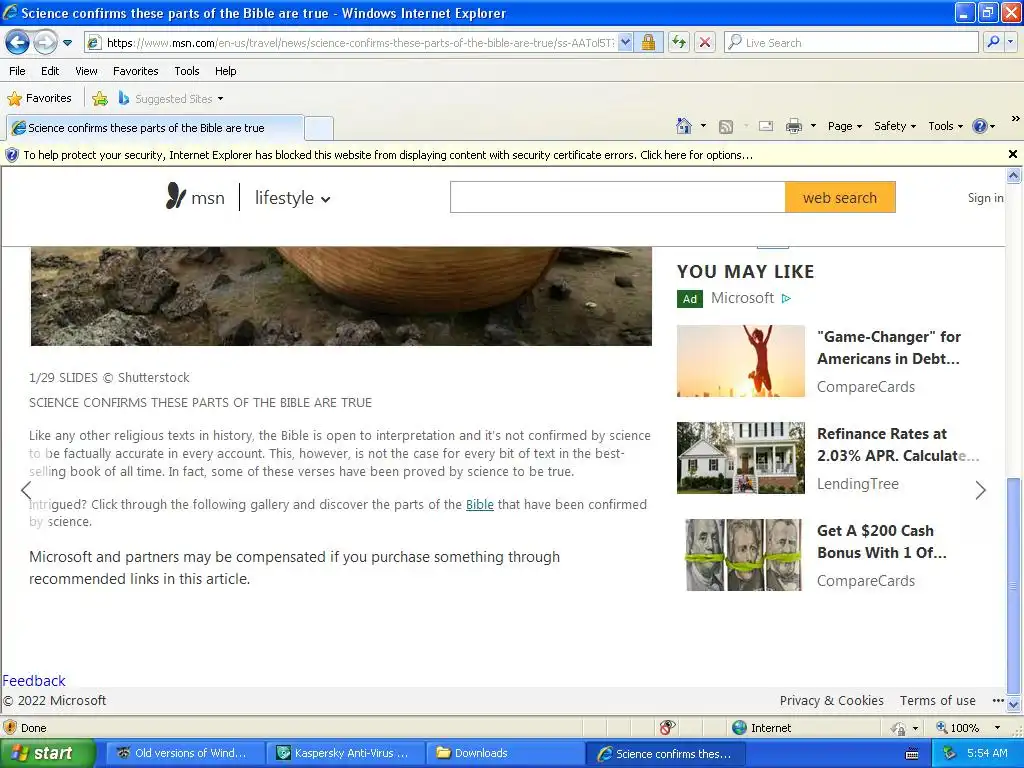
Task: Expand command bar overflow chevron
Action: pos(1016,118)
